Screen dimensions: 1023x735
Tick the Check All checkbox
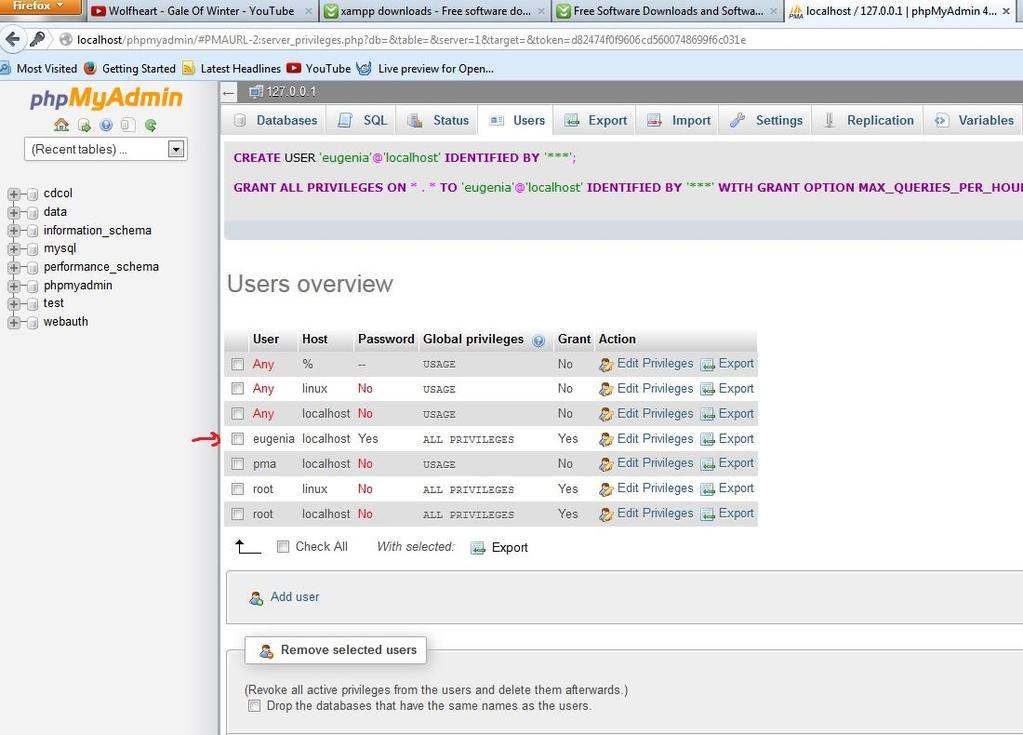click(x=282, y=547)
